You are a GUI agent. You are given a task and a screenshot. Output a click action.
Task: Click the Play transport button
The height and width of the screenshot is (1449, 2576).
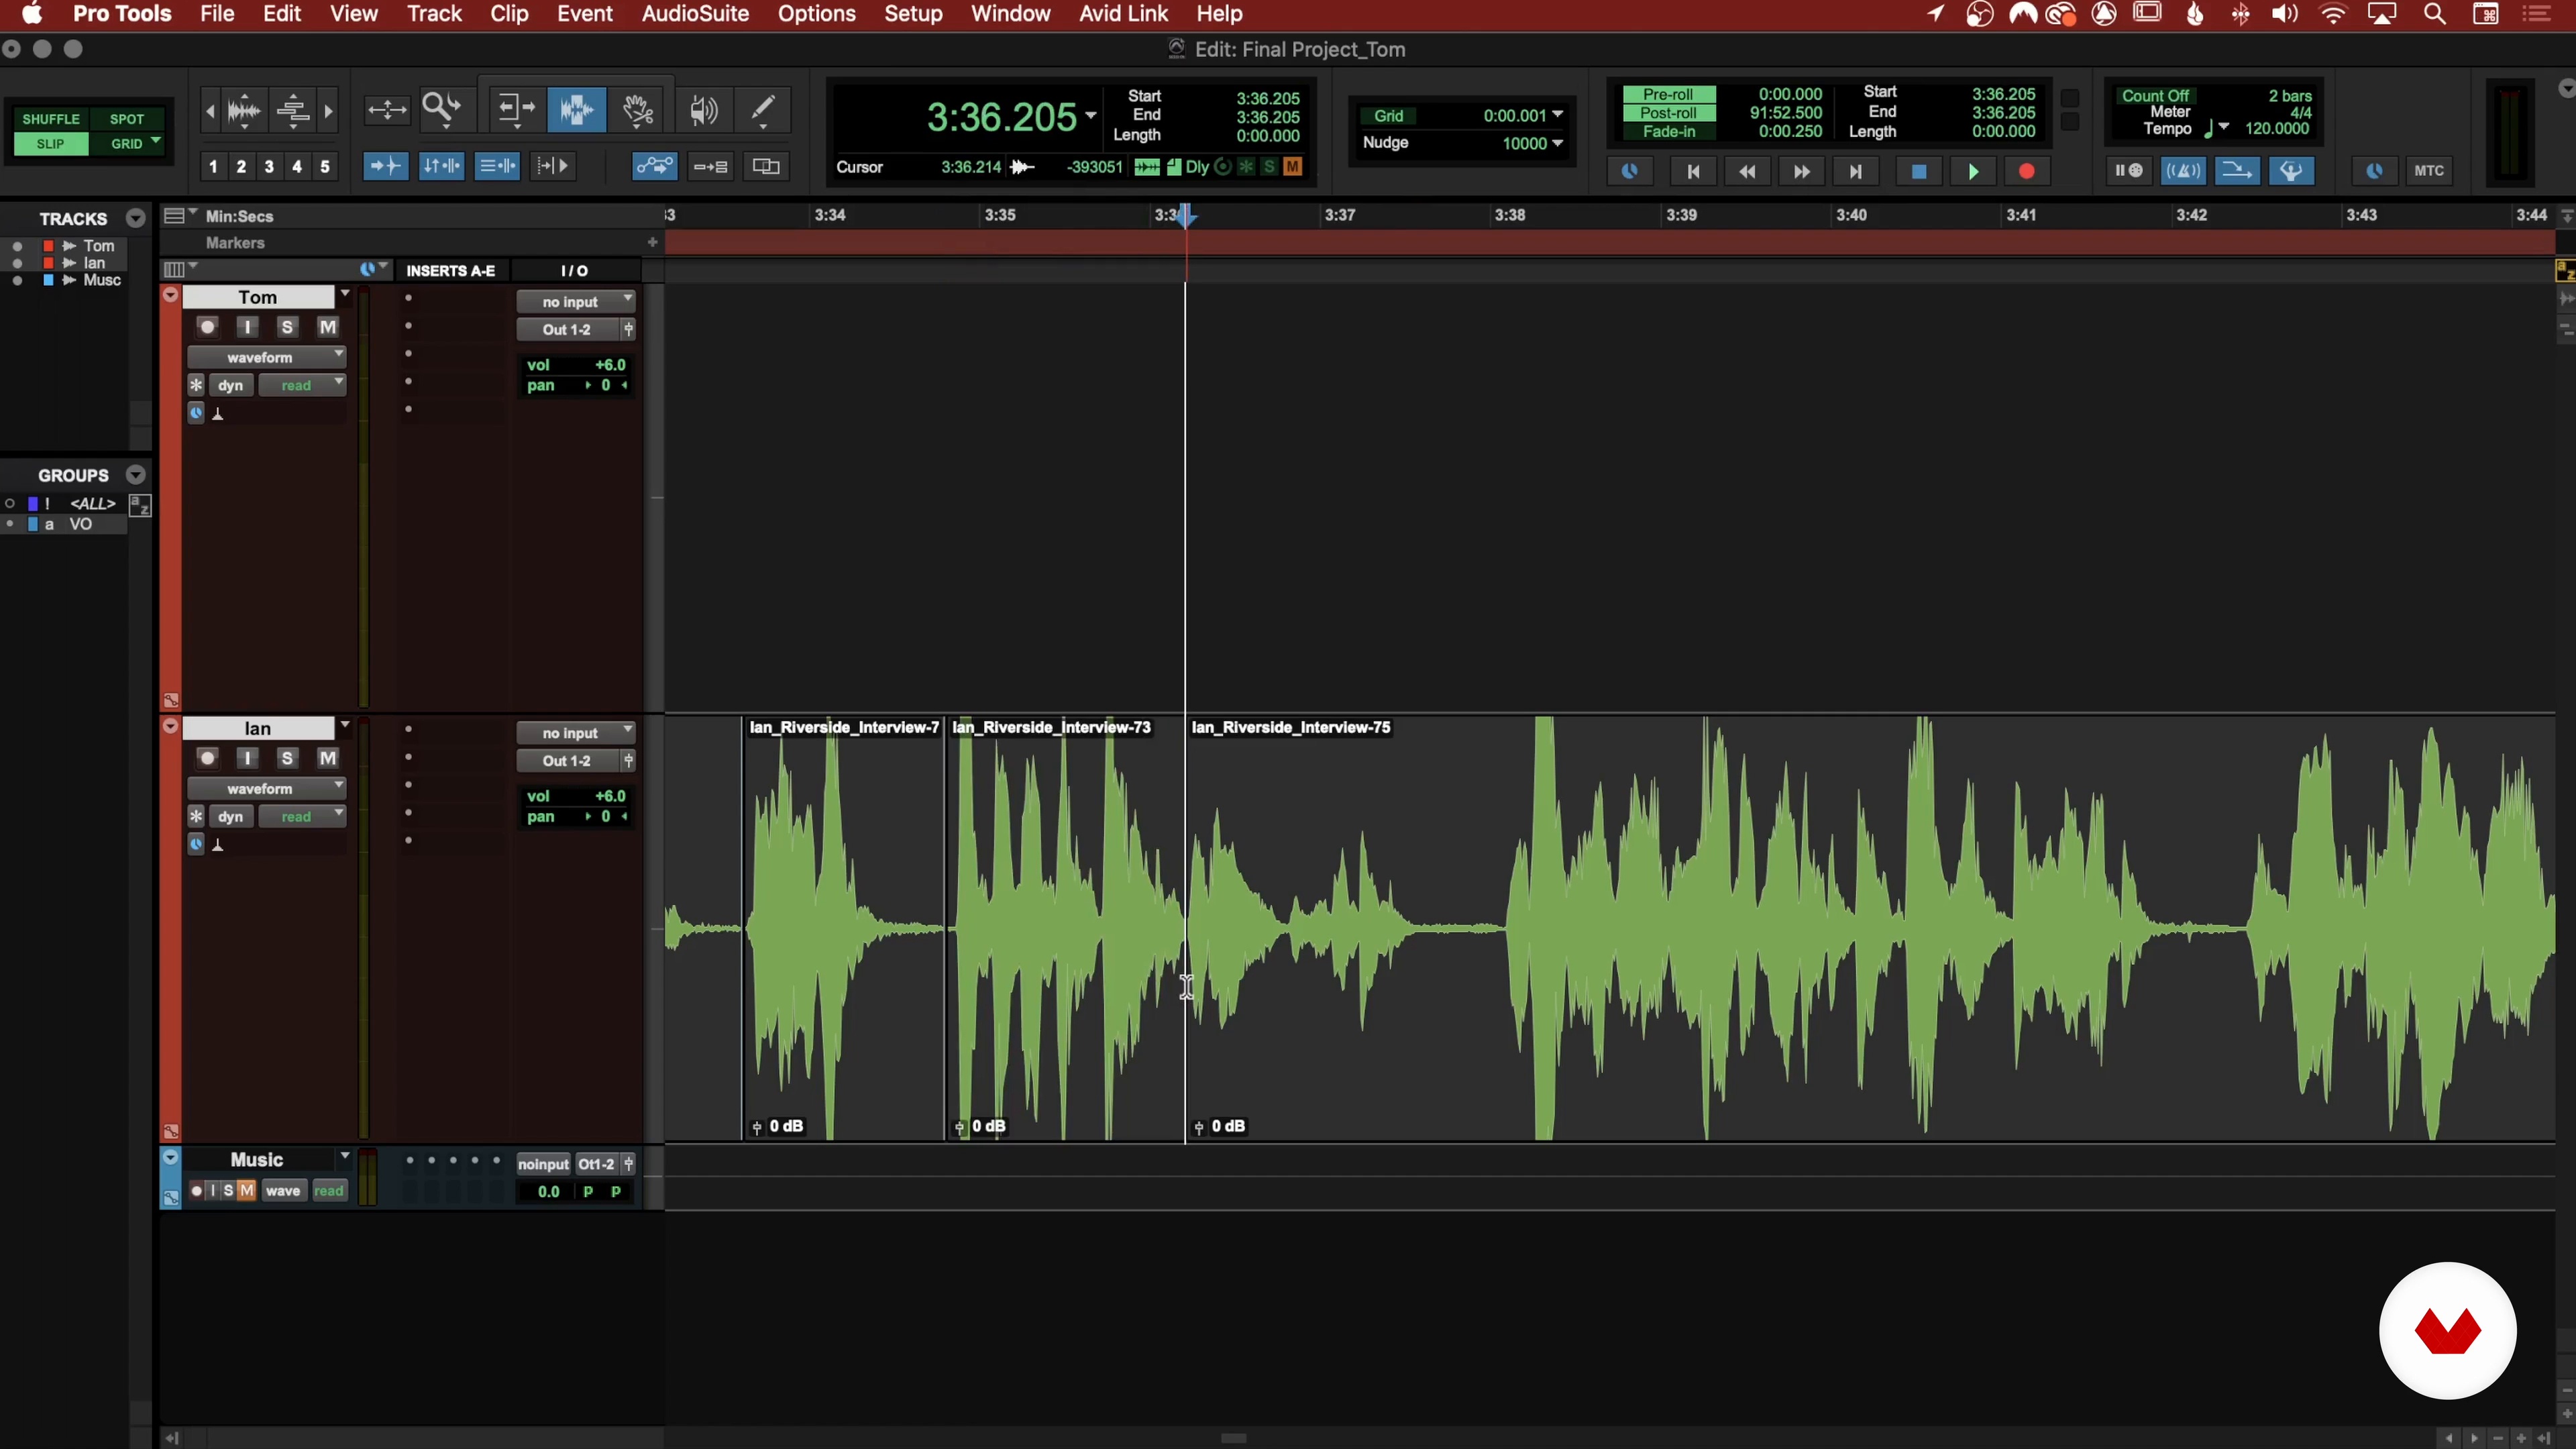1973,171
